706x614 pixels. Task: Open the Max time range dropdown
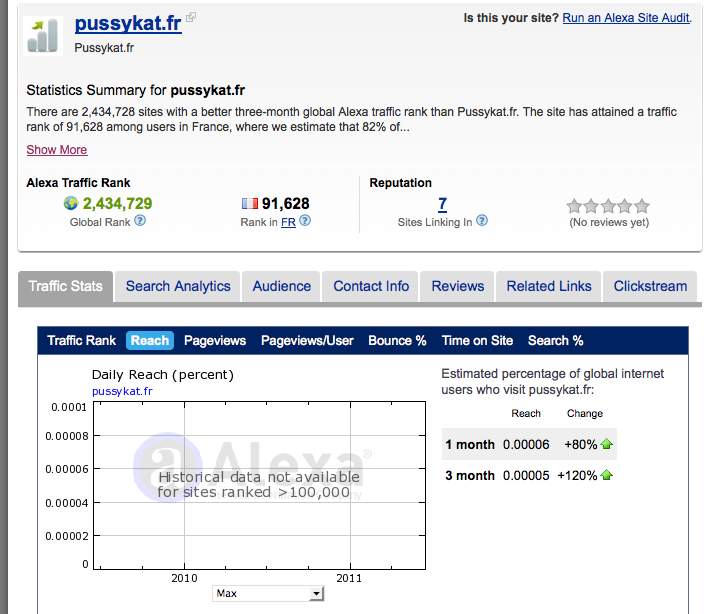click(269, 593)
